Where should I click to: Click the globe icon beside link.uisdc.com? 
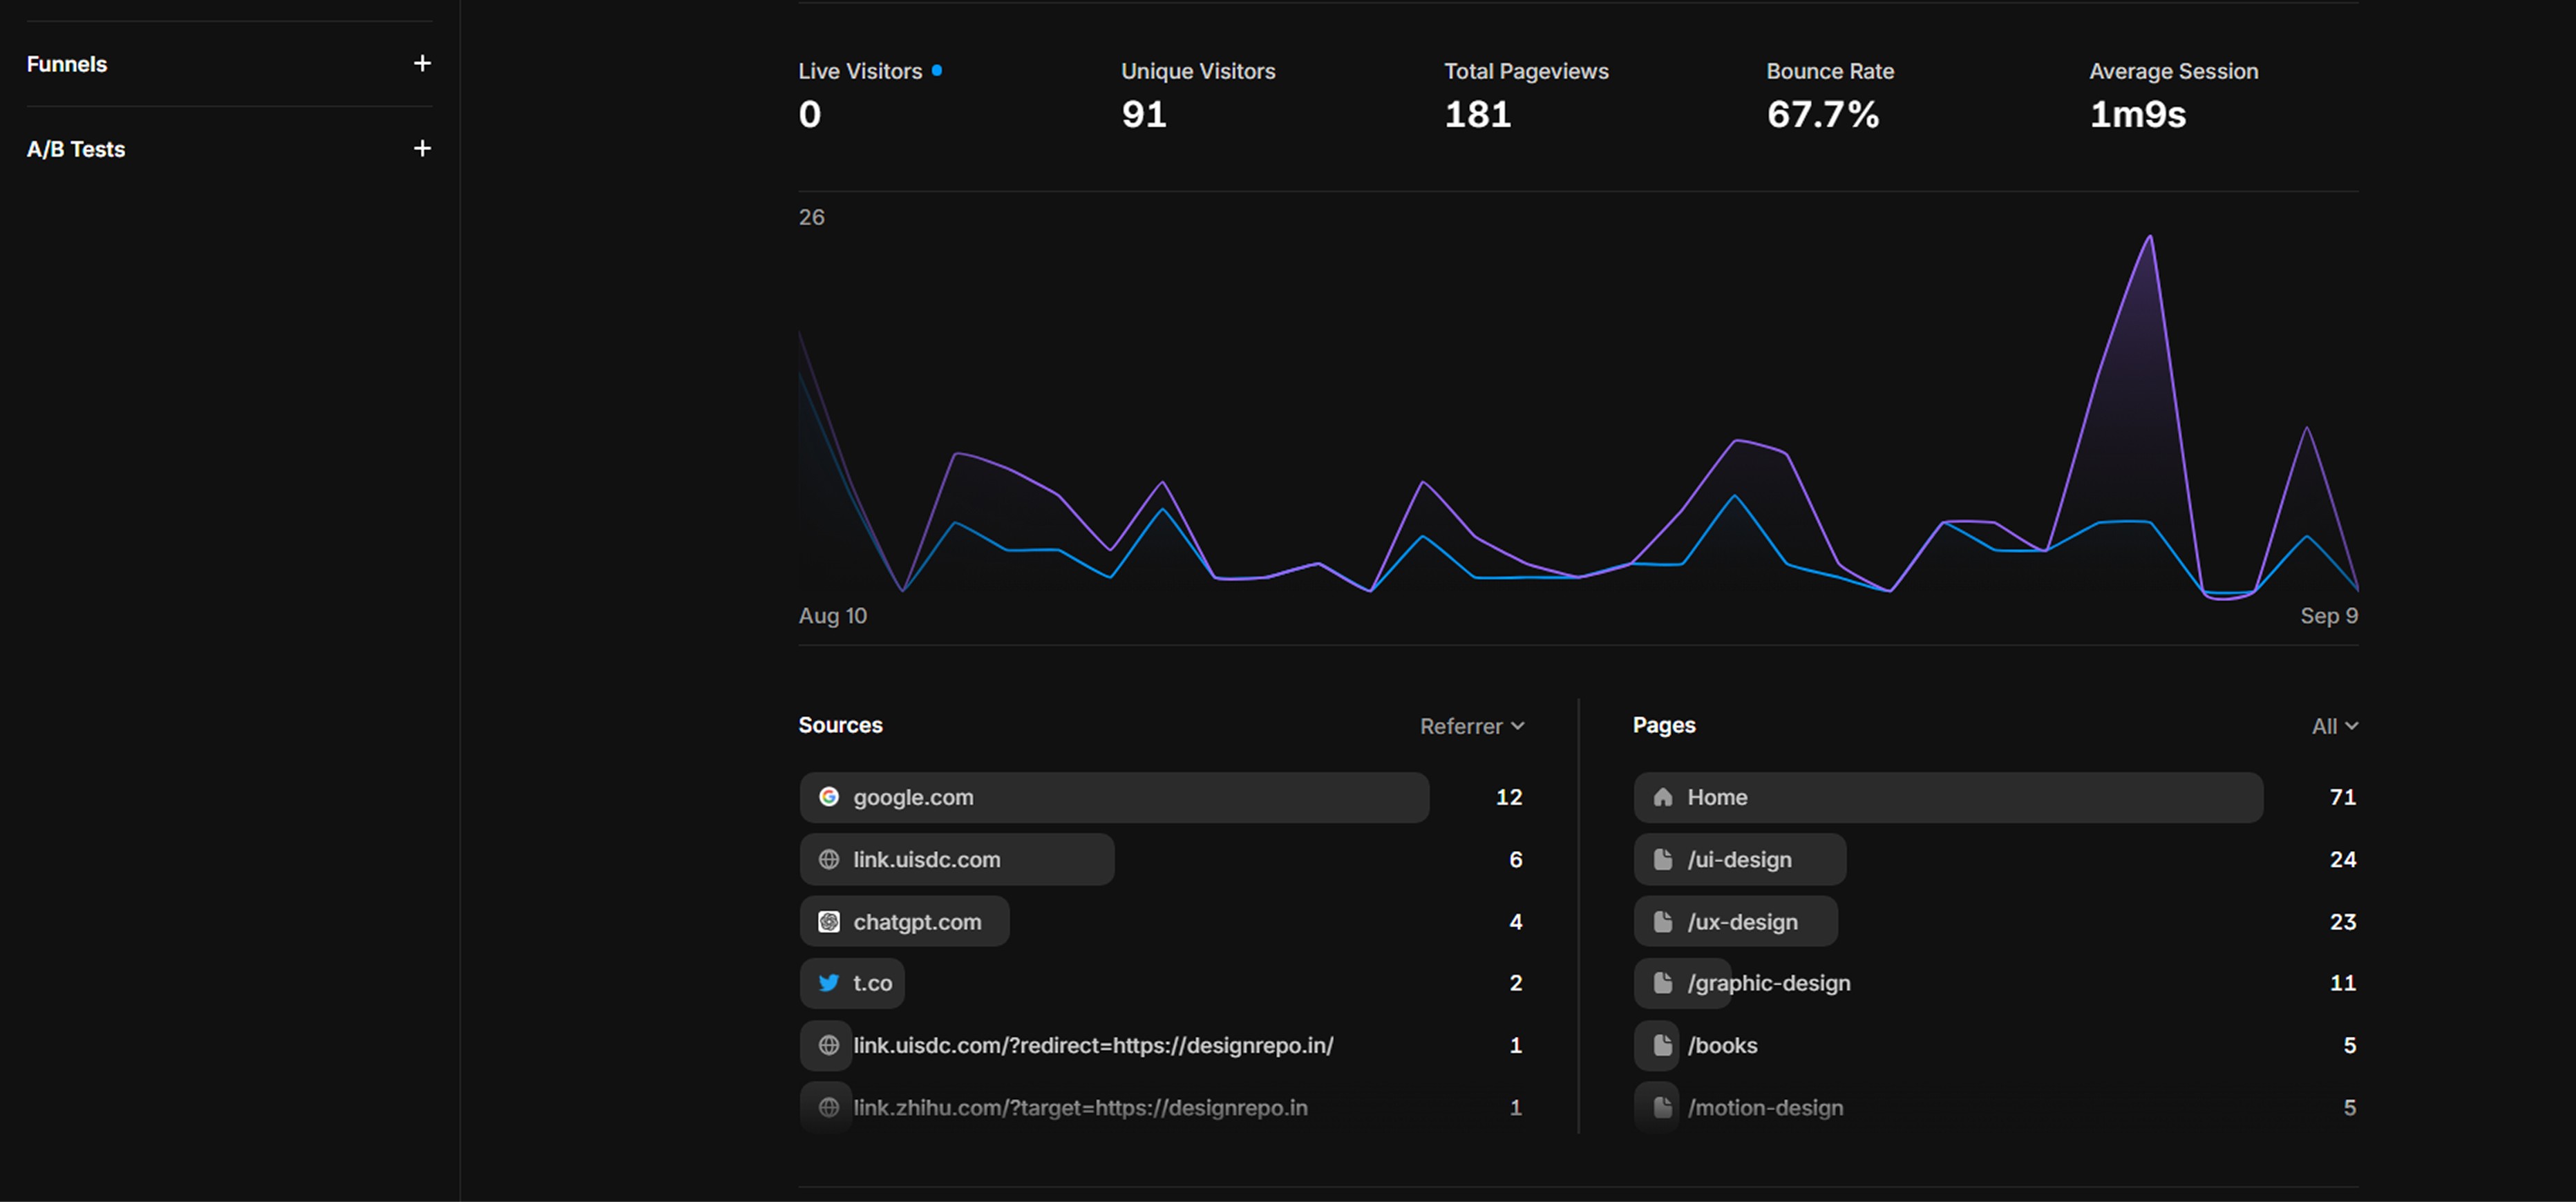click(x=828, y=860)
